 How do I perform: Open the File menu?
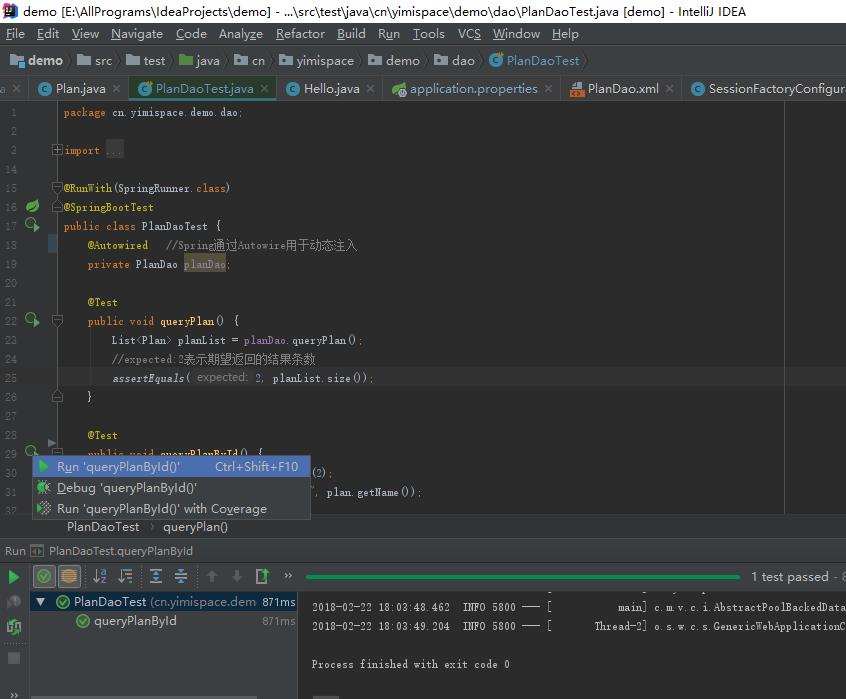16,34
